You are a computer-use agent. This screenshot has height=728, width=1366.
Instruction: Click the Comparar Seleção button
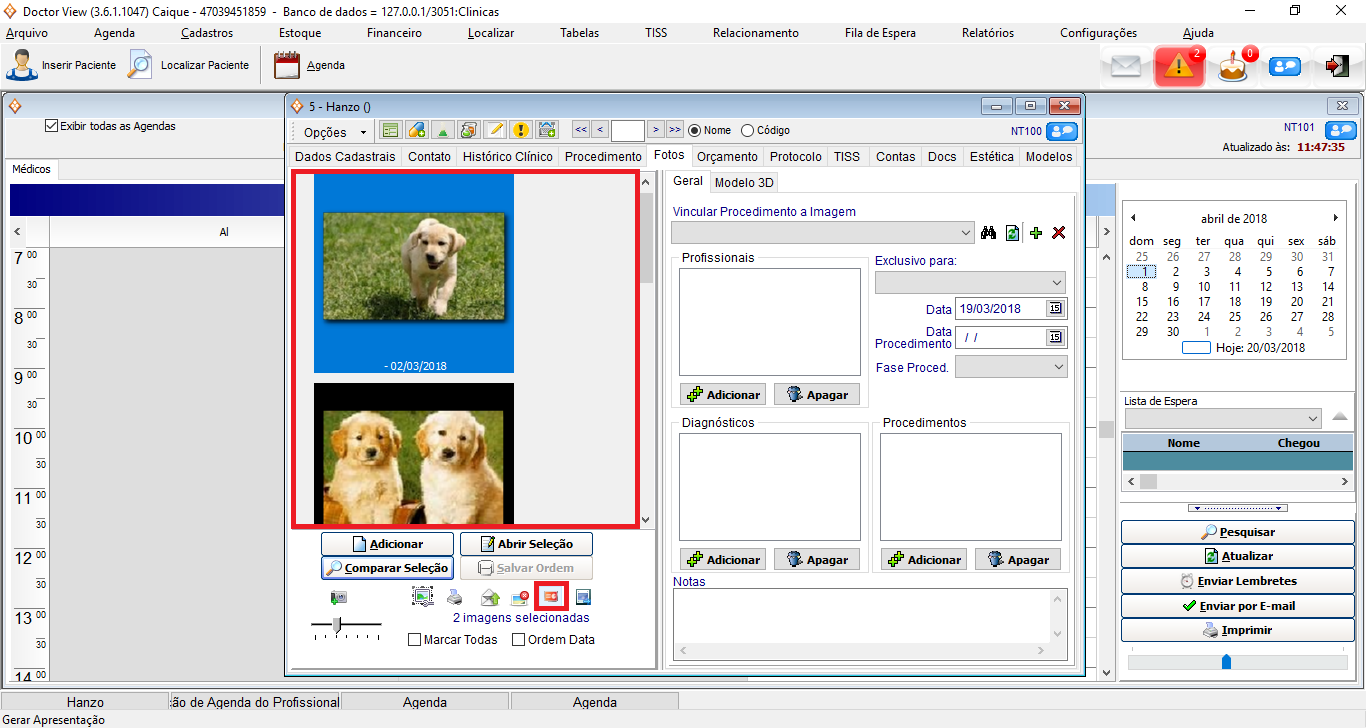click(x=387, y=568)
